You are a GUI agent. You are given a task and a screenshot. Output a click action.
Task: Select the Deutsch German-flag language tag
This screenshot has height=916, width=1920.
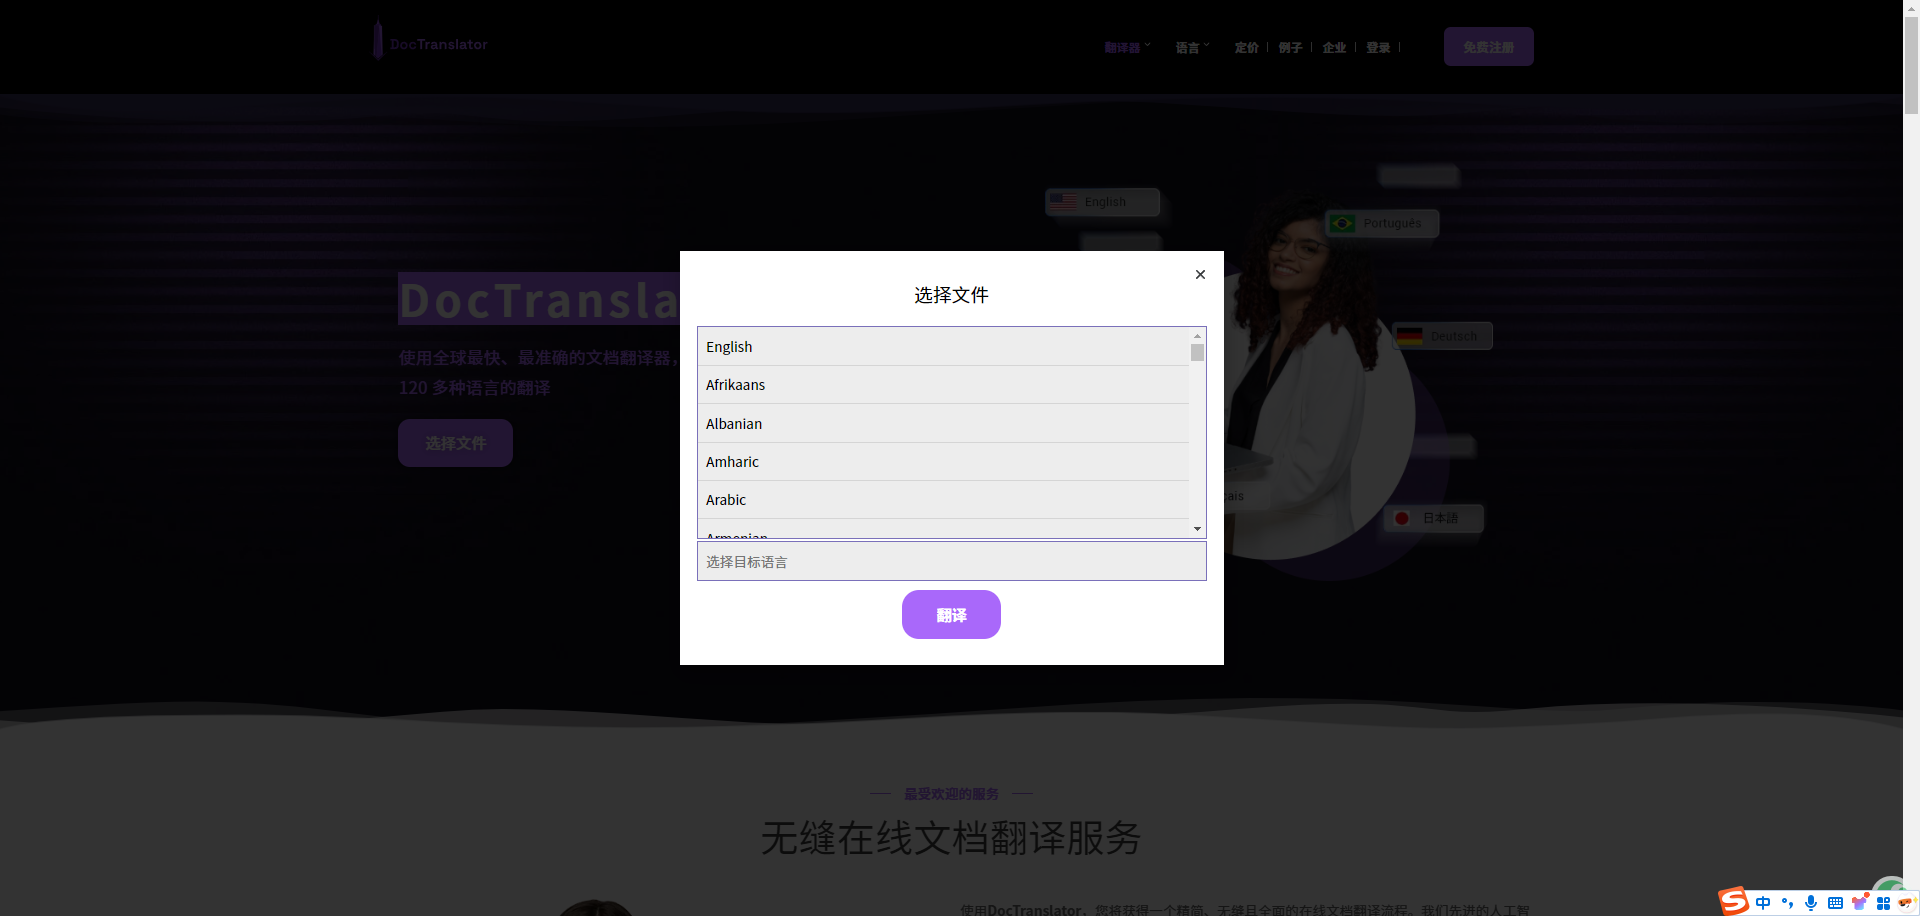1441,335
